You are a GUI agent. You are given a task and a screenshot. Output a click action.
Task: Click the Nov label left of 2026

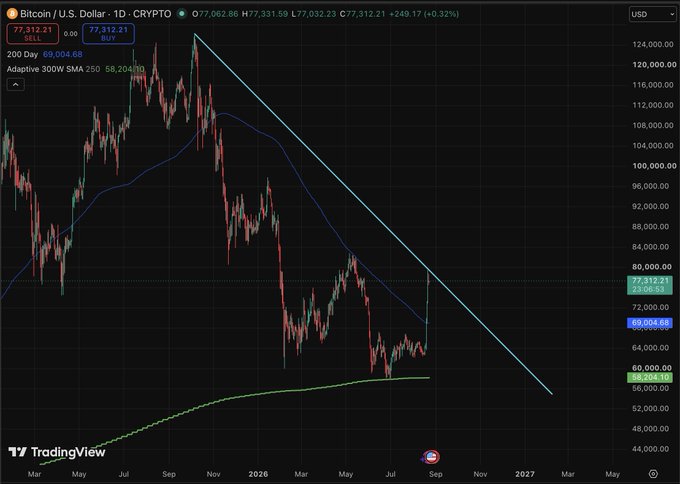coord(214,474)
